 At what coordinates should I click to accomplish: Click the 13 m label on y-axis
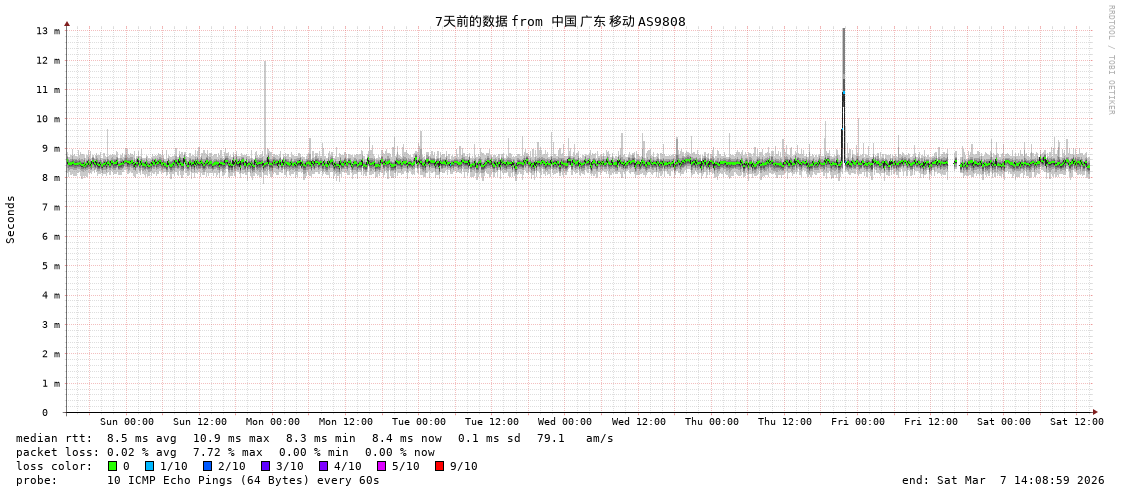tap(48, 31)
